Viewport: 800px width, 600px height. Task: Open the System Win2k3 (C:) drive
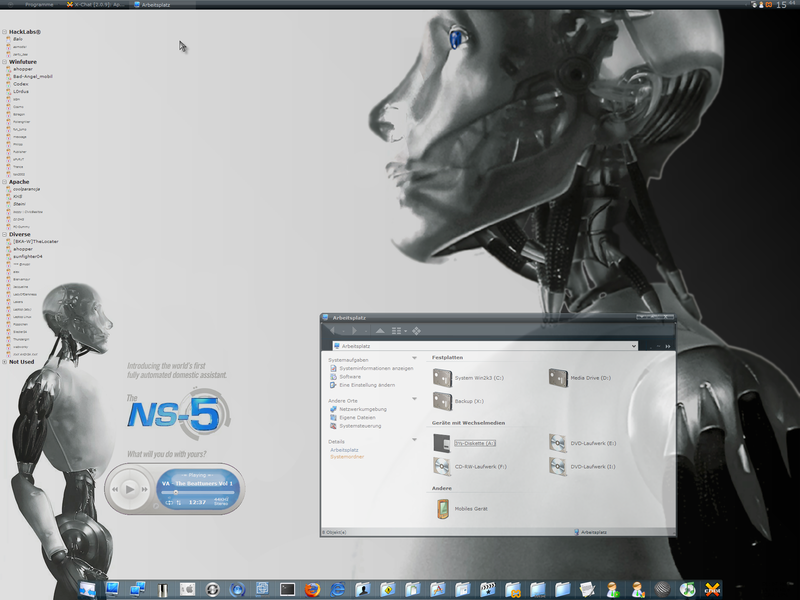(x=443, y=377)
